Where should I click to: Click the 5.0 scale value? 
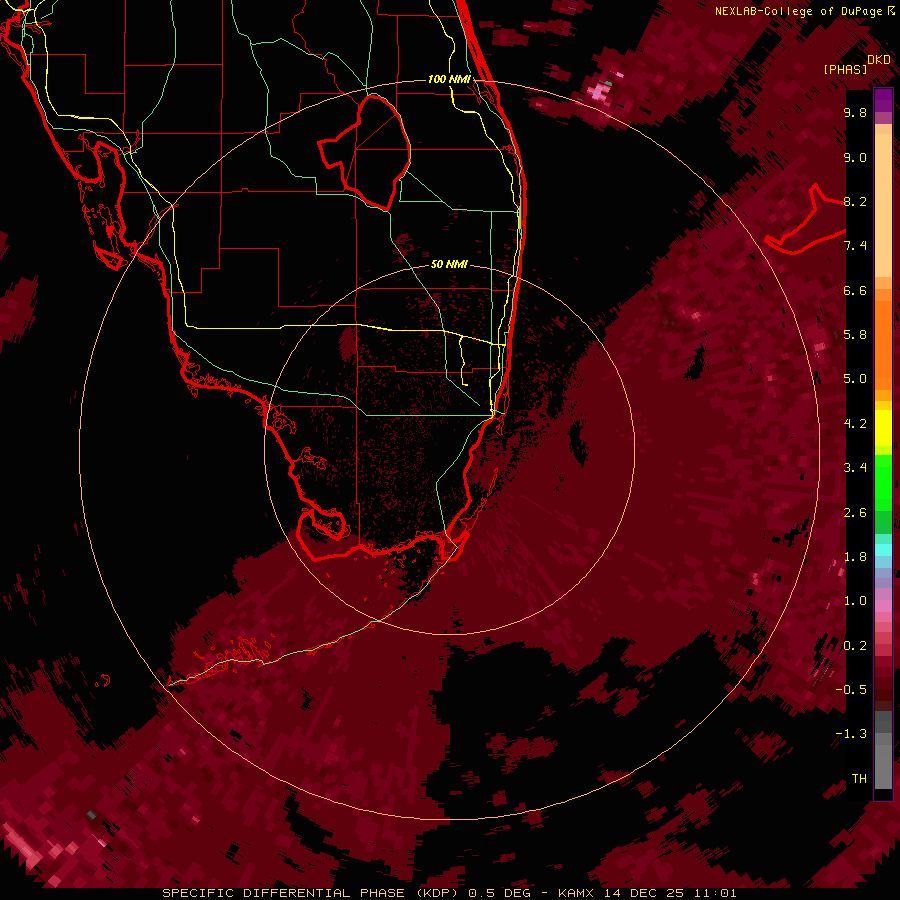(855, 379)
